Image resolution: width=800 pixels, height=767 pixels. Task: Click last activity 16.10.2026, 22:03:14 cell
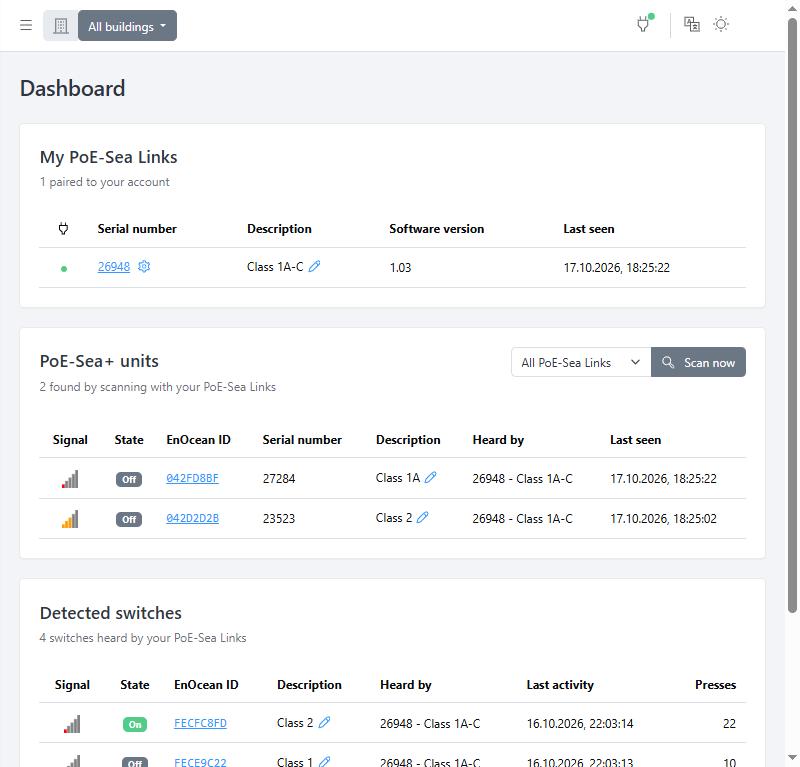pos(580,724)
